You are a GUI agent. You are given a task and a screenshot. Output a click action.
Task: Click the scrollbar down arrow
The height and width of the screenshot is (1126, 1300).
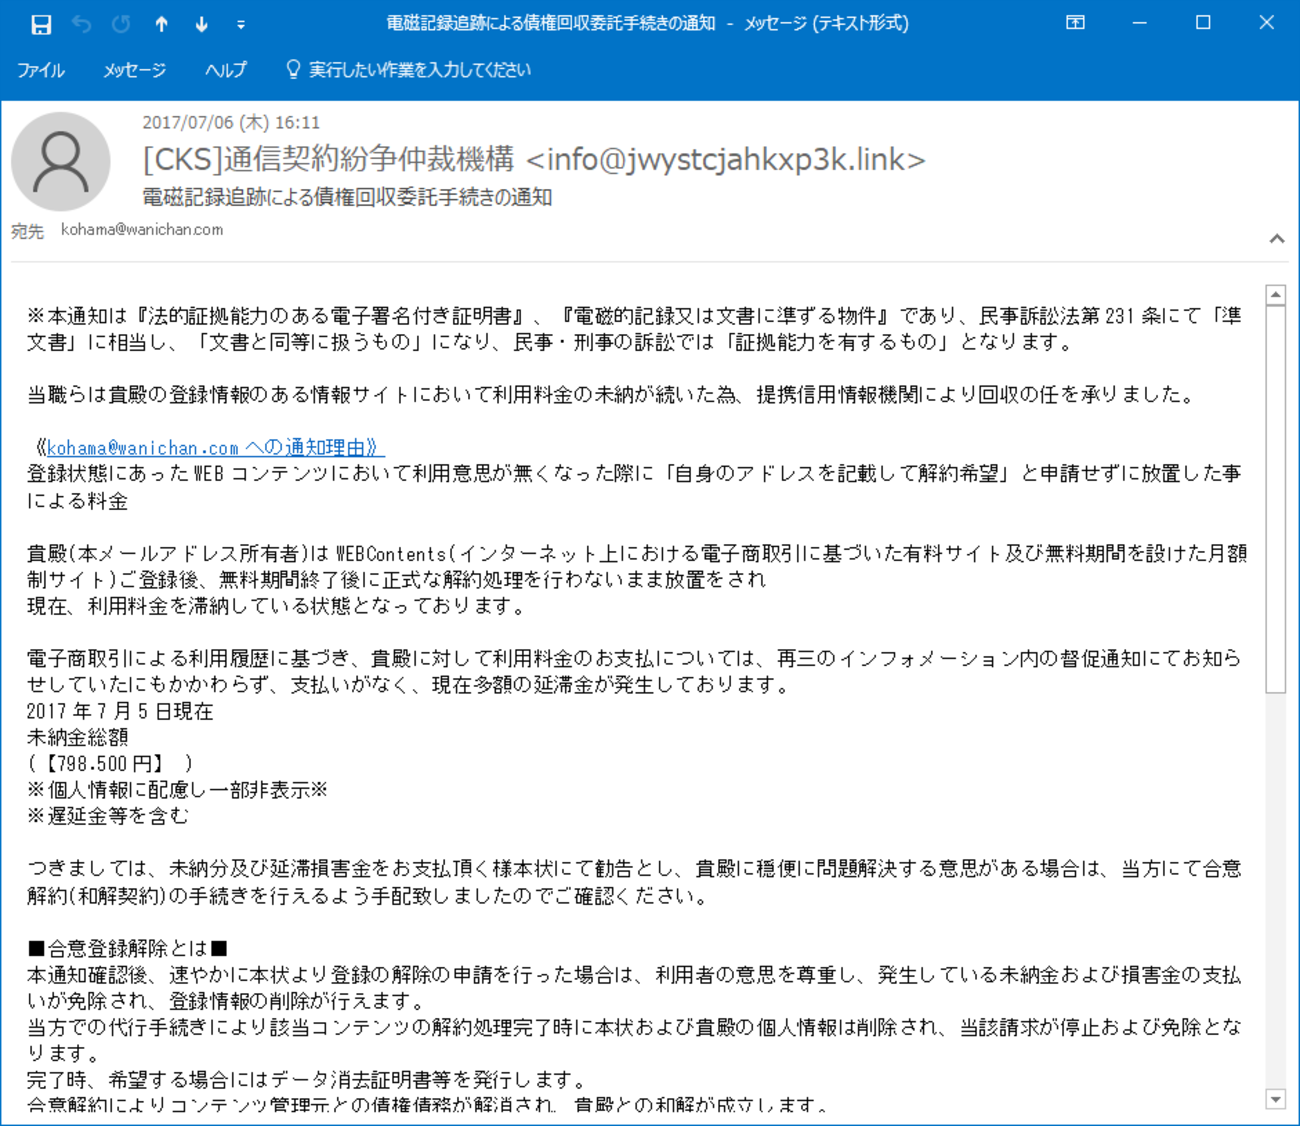(1276, 1097)
